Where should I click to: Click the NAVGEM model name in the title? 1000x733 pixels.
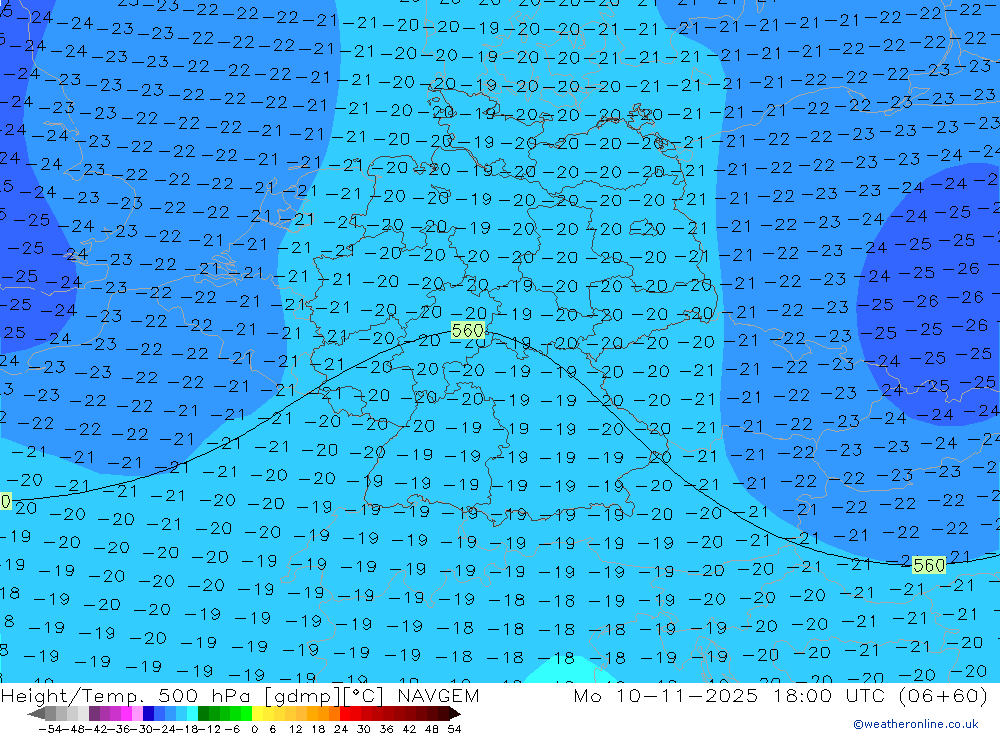(438, 695)
